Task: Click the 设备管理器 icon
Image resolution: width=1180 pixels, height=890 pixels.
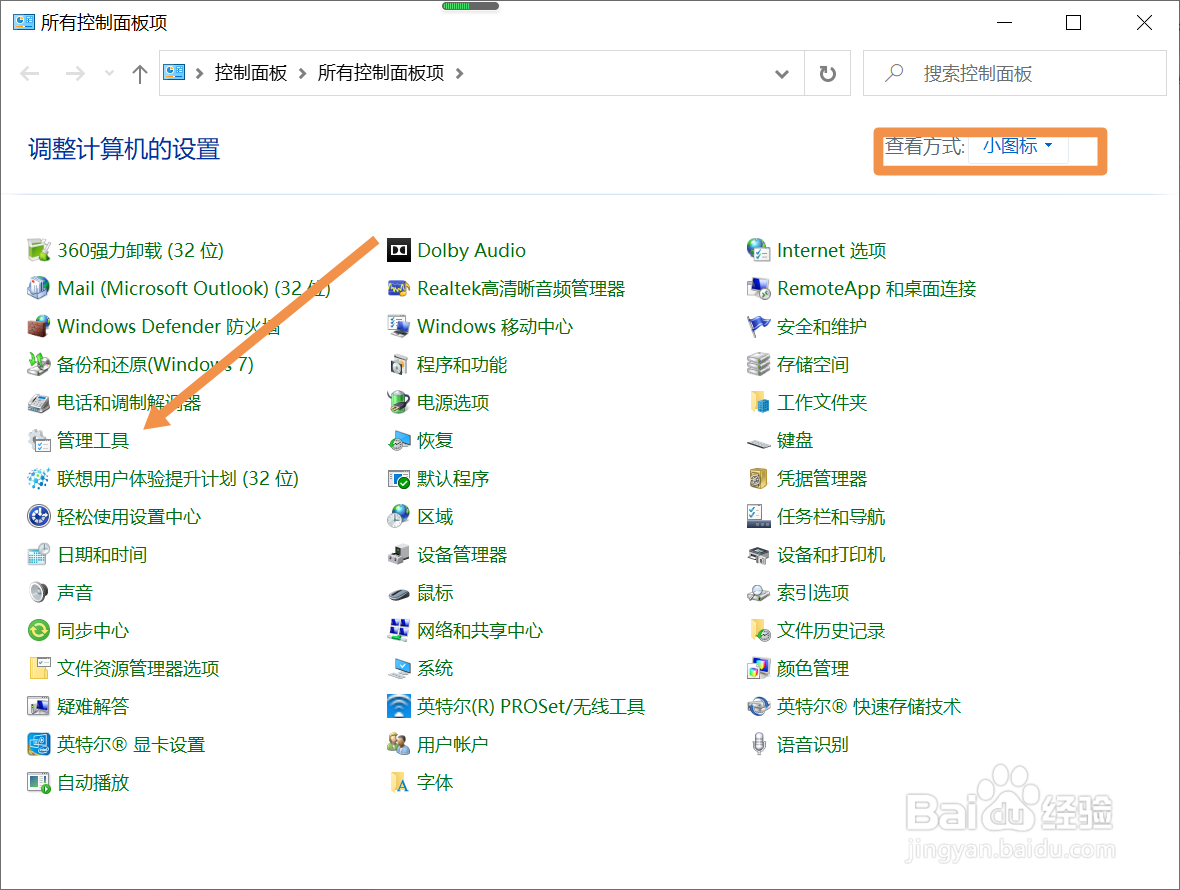Action: click(x=399, y=554)
